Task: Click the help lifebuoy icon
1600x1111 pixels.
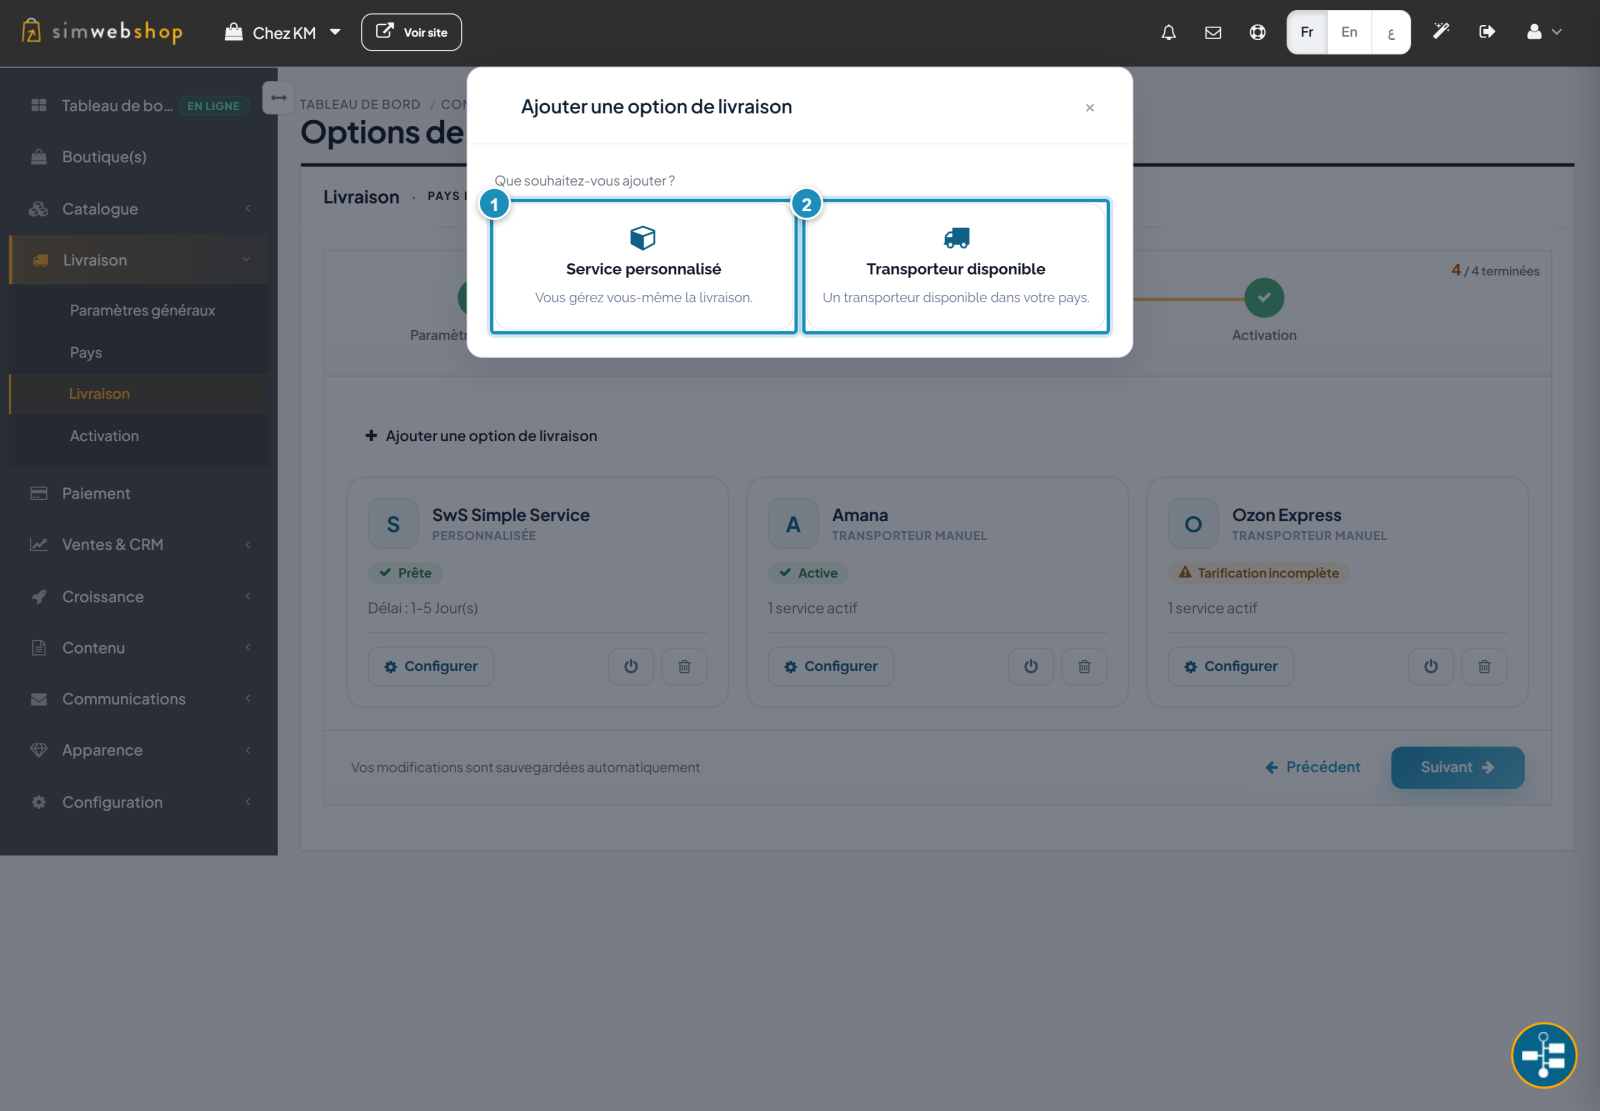Action: (1257, 32)
